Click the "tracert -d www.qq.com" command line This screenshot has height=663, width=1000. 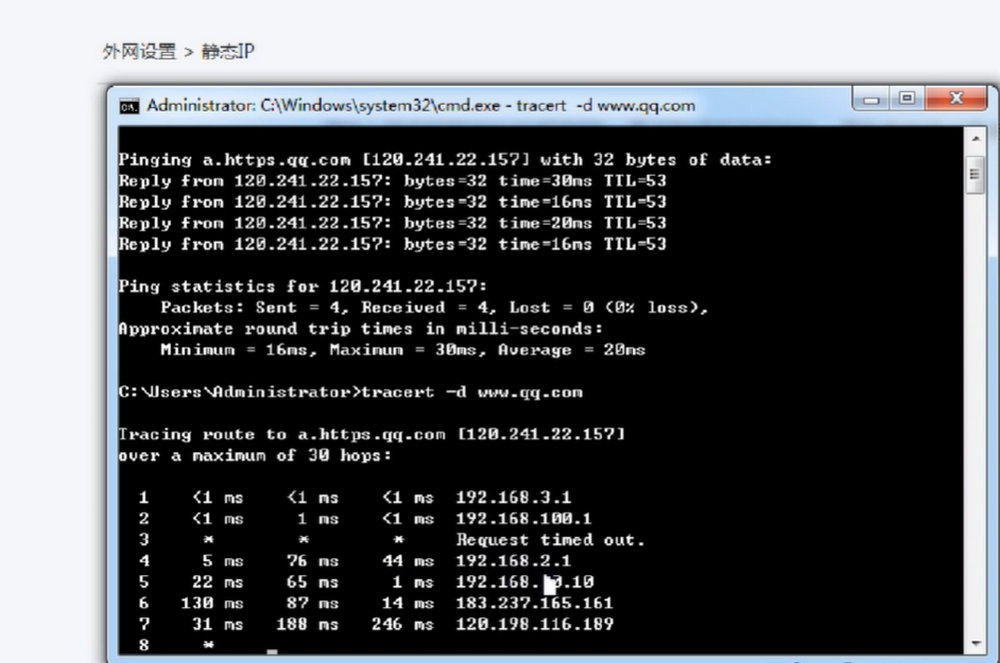click(470, 392)
